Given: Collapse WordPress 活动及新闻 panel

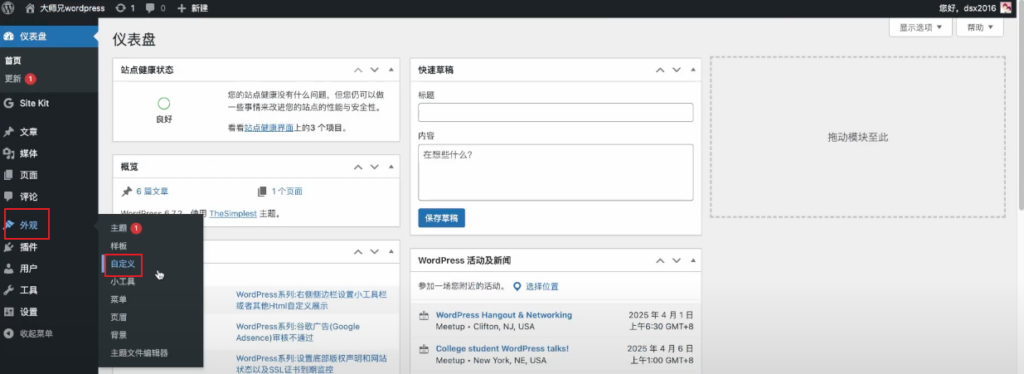Looking at the screenshot, I should click(x=693, y=260).
